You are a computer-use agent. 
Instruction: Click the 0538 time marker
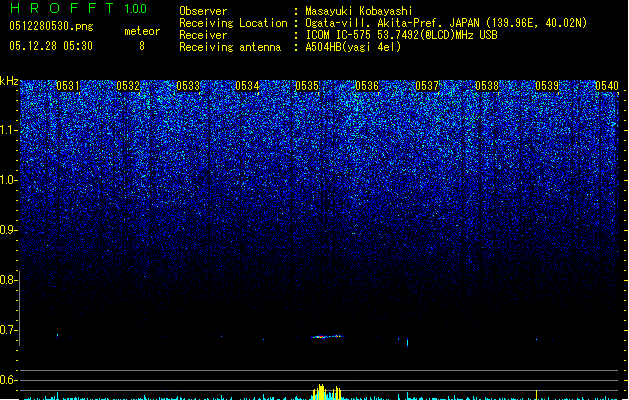tap(487, 86)
